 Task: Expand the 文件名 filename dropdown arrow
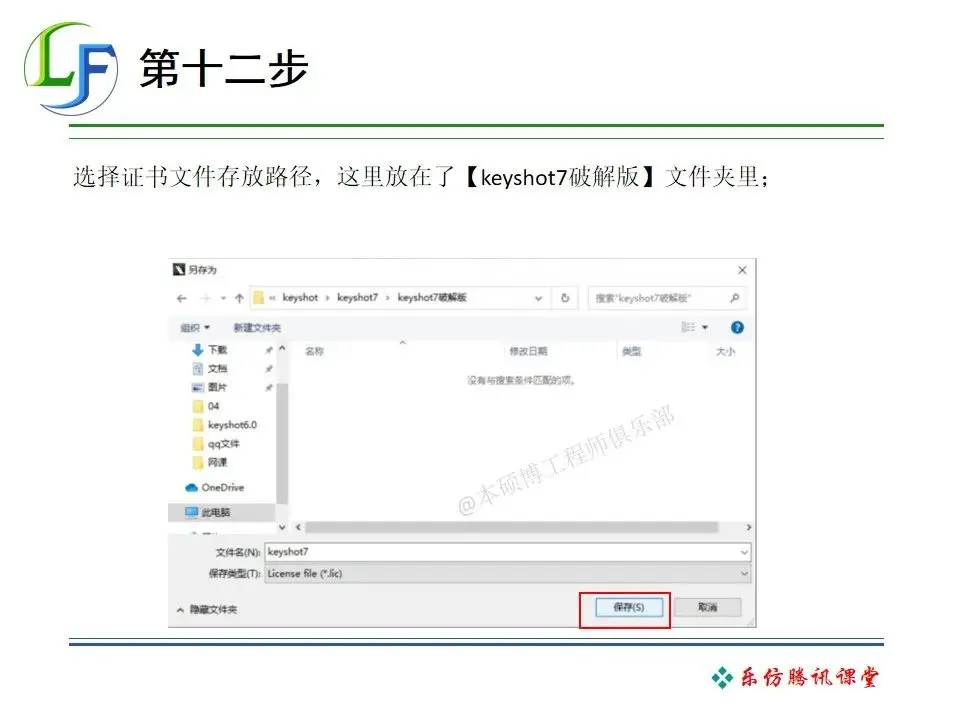click(744, 552)
